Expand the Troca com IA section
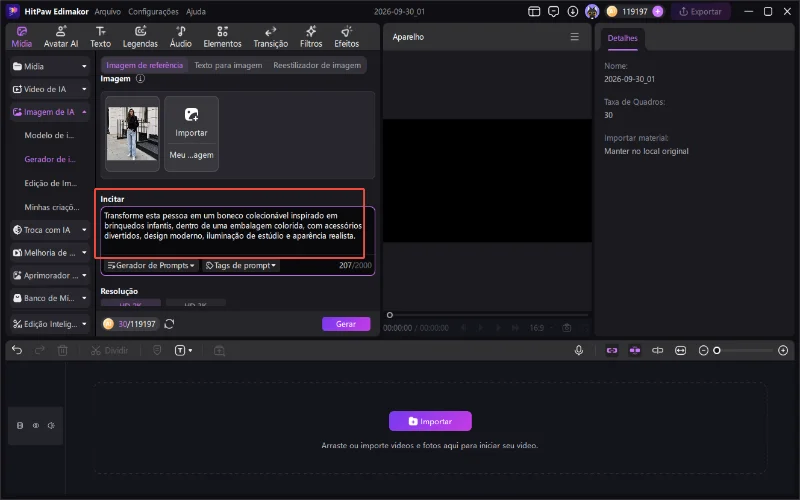This screenshot has height=500, width=800. point(49,230)
